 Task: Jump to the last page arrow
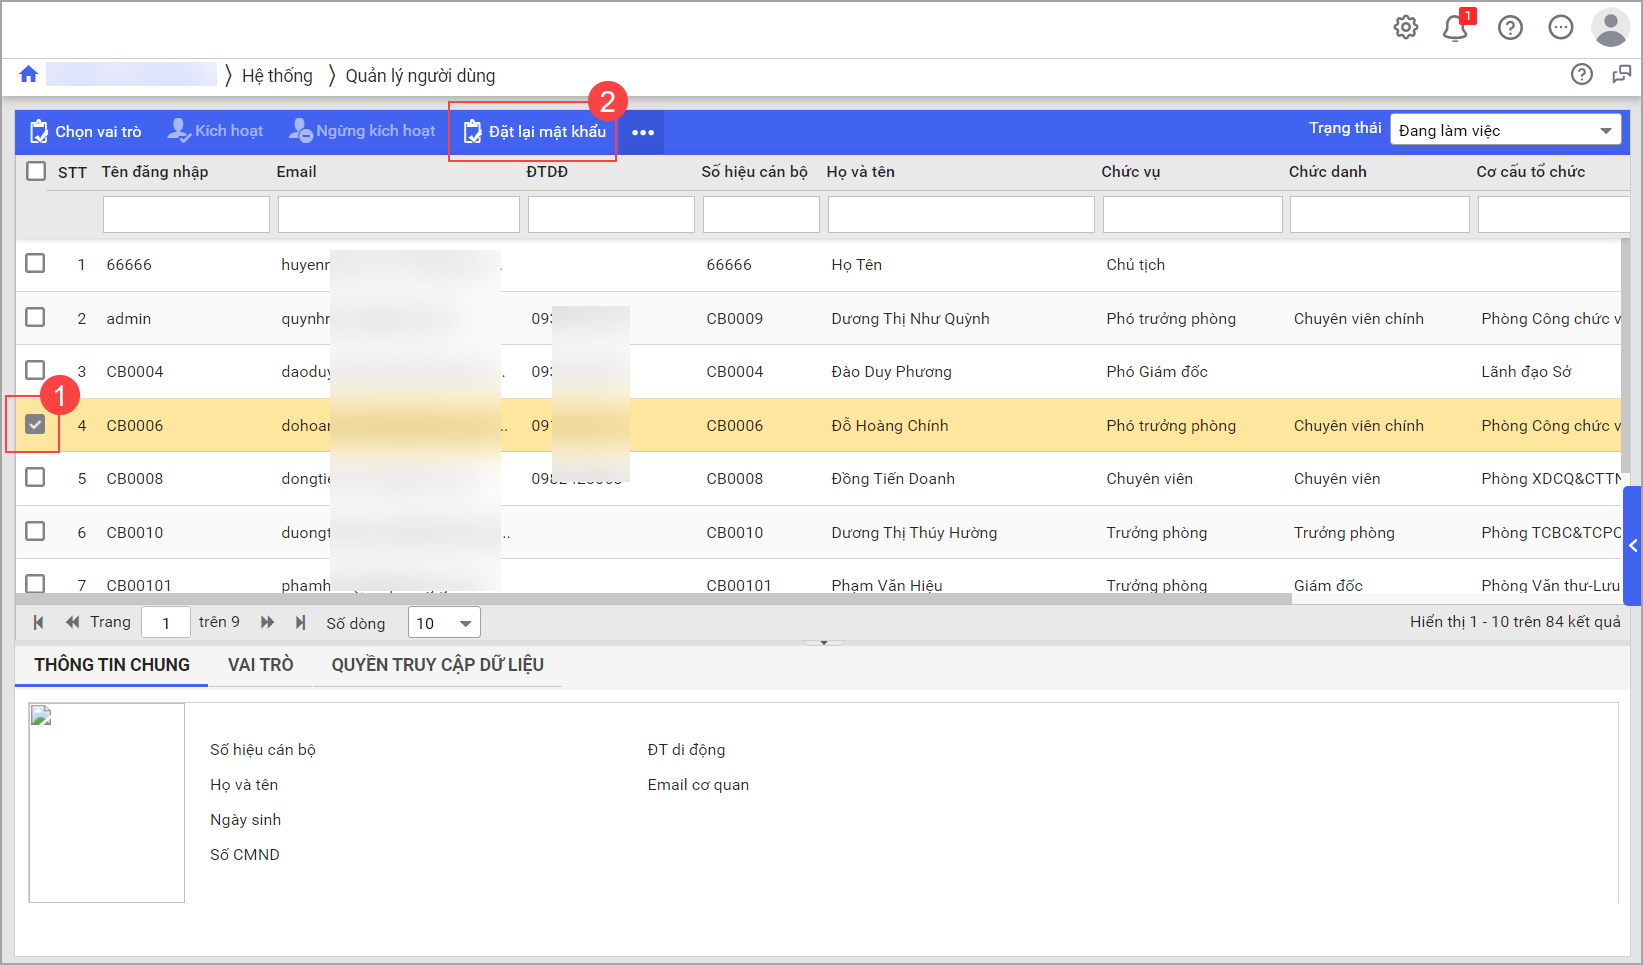(x=300, y=623)
